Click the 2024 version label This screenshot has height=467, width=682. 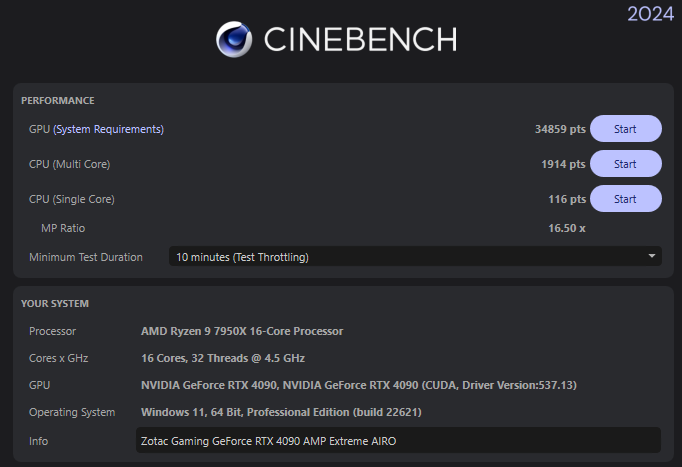(650, 14)
